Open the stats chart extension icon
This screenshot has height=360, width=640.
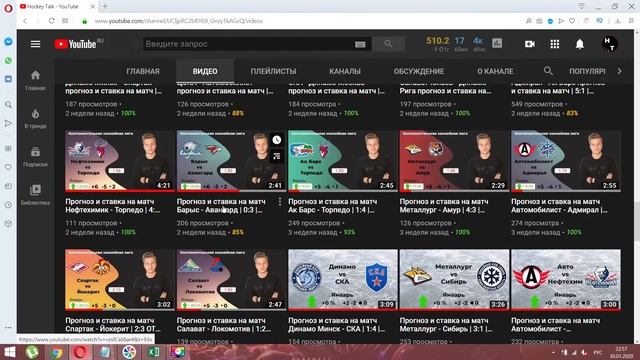click(x=497, y=43)
